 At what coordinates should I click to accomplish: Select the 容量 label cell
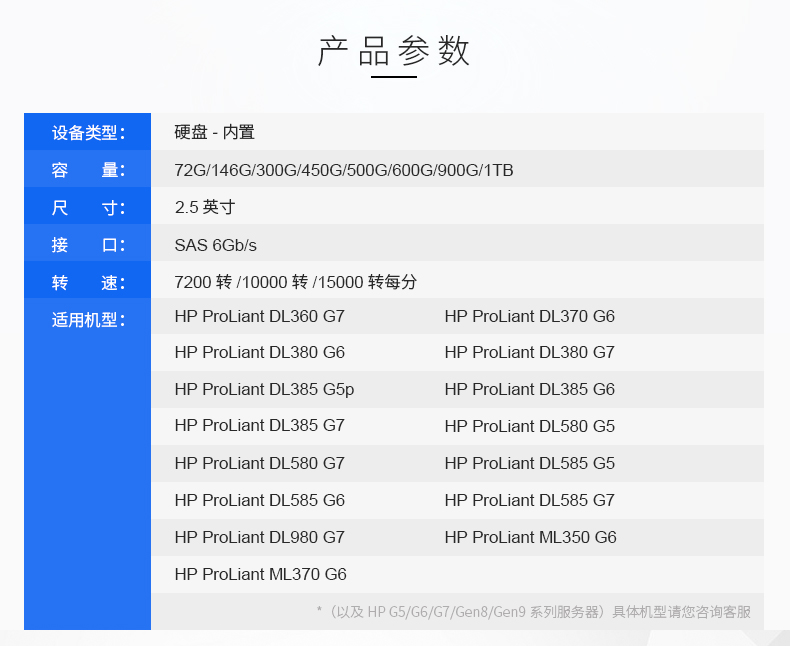(x=88, y=170)
